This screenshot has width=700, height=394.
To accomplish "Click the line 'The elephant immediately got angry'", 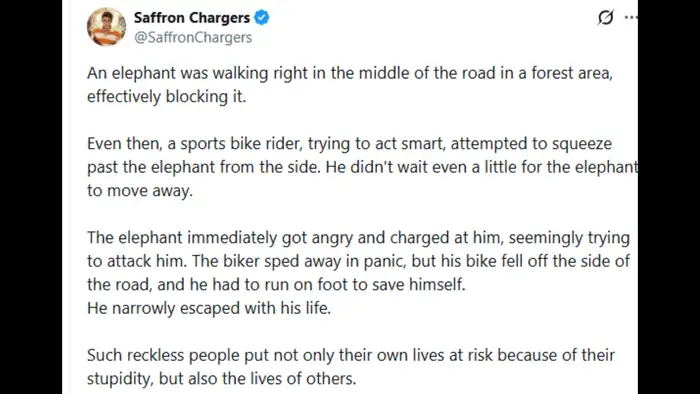I will (358, 238).
